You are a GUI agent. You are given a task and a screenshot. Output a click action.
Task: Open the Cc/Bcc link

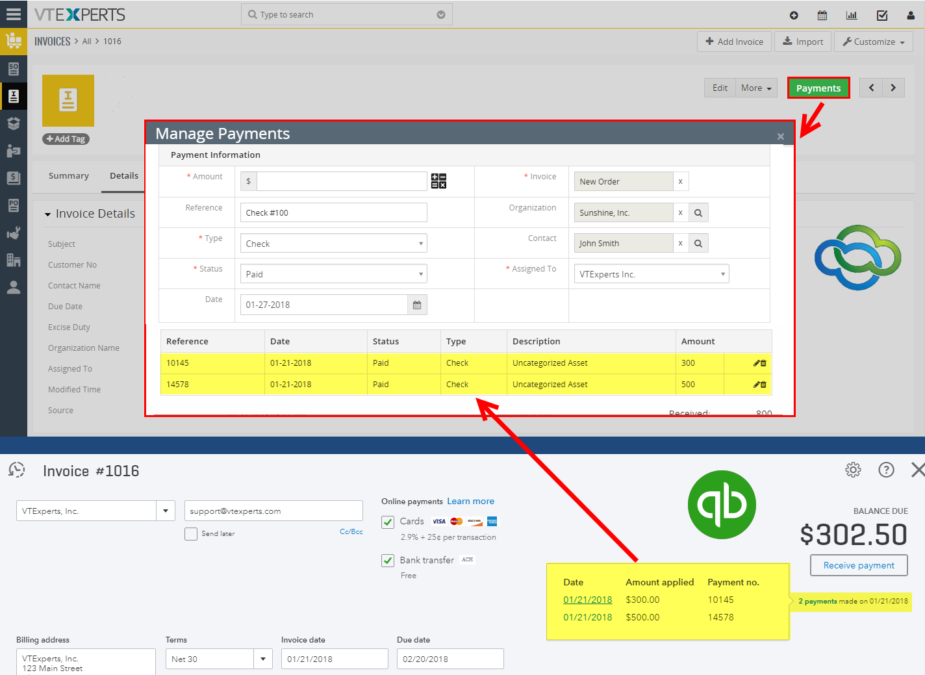(351, 532)
